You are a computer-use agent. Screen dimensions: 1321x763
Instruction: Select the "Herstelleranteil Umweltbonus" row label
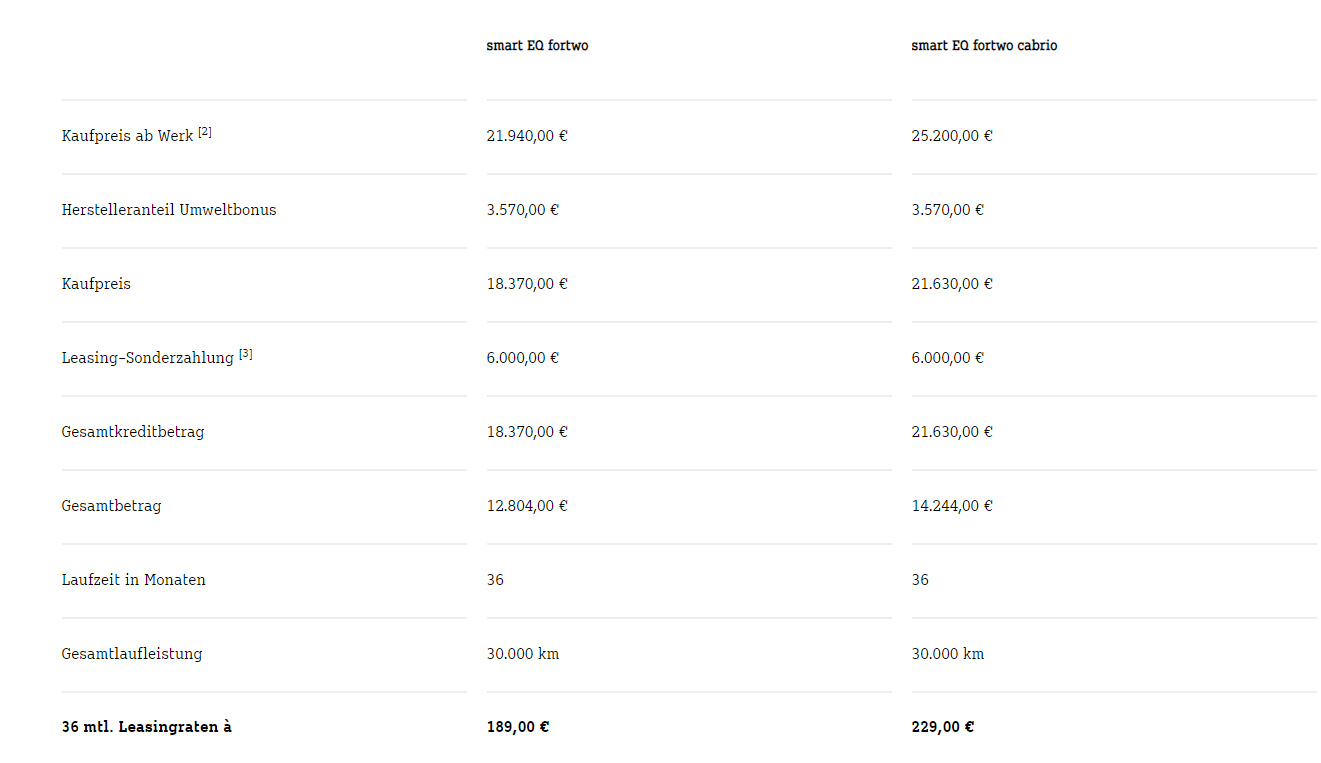[x=169, y=210]
